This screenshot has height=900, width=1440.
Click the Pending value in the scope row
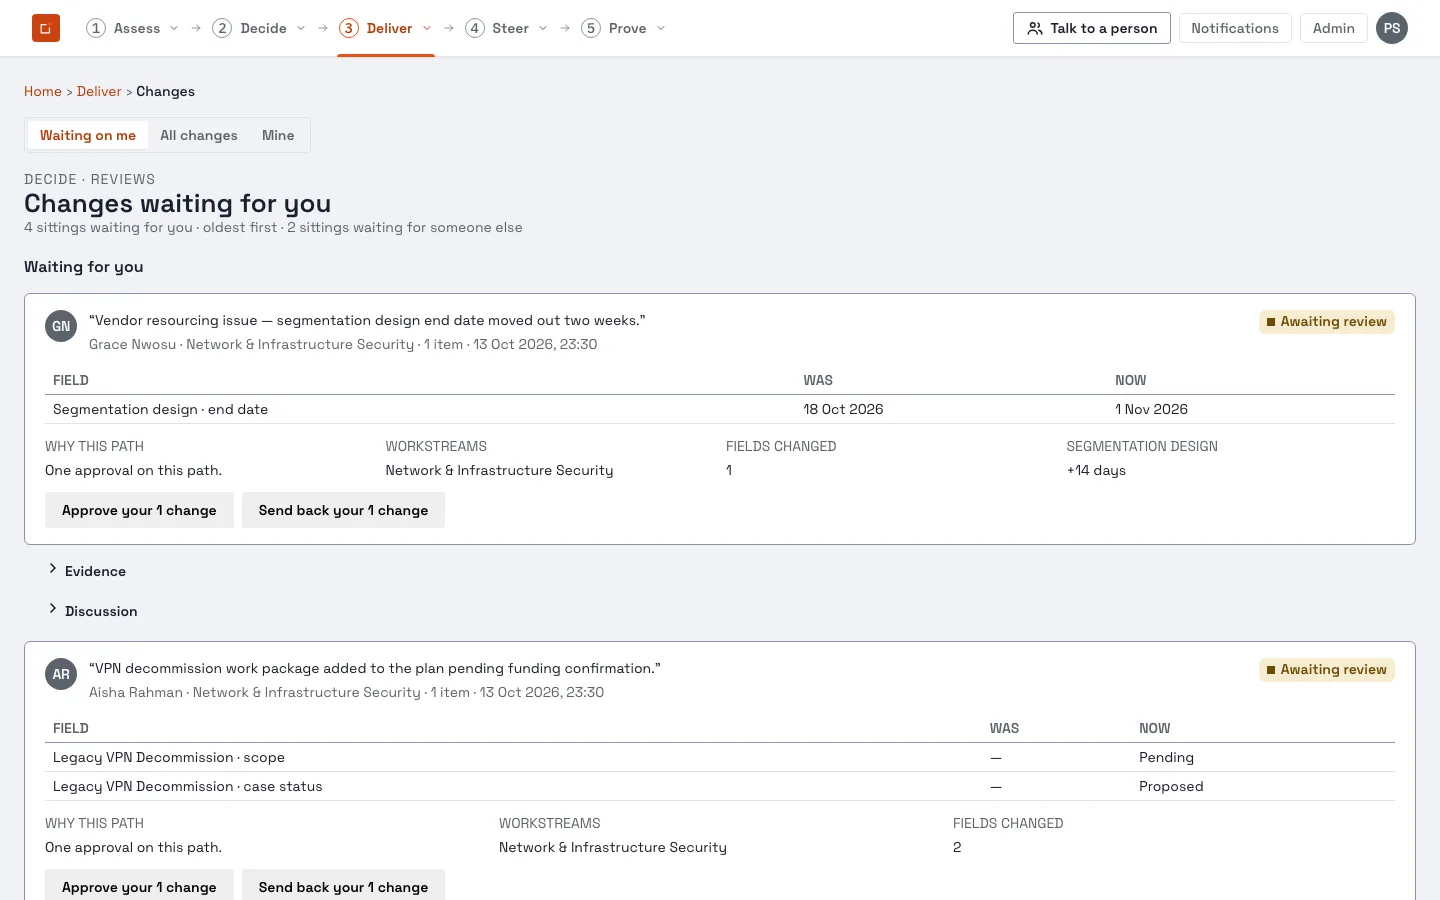point(1166,757)
